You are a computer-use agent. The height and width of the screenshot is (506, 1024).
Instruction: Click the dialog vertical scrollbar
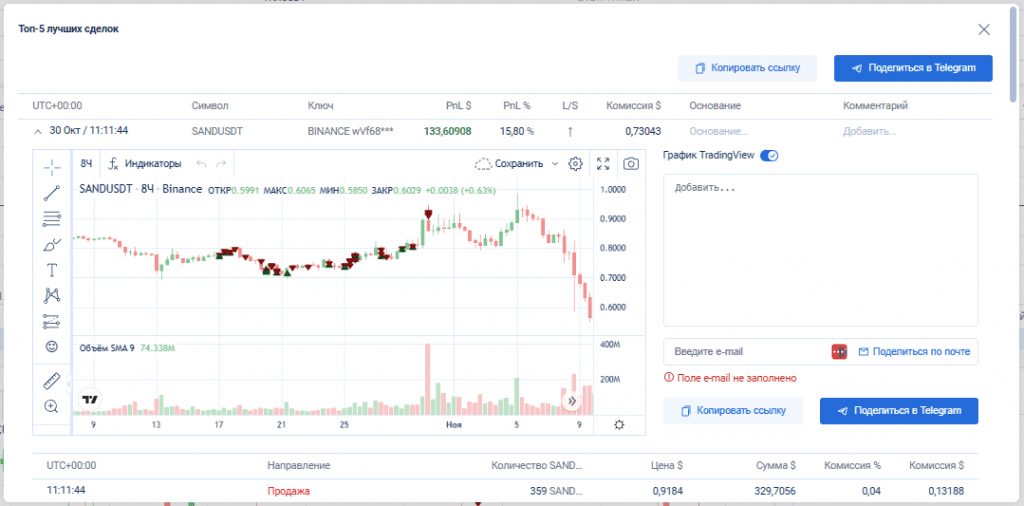[1013, 55]
